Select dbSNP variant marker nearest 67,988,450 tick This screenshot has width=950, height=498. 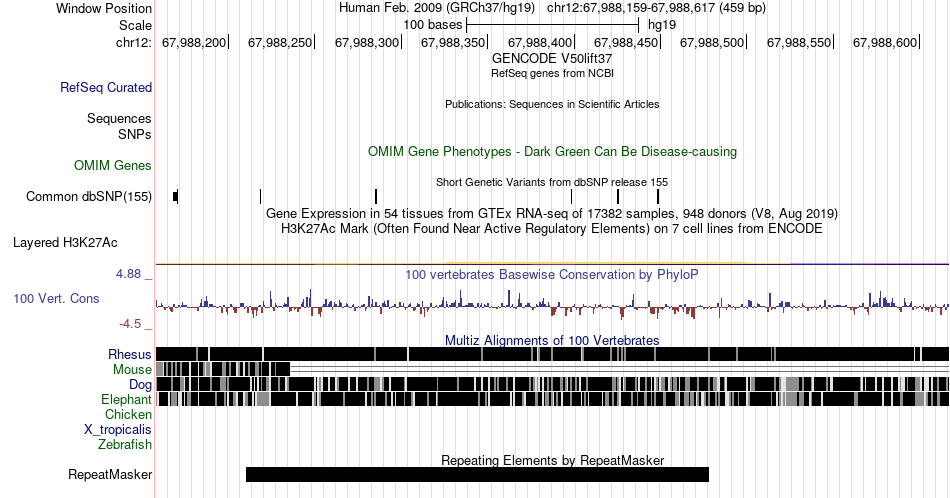coord(658,196)
